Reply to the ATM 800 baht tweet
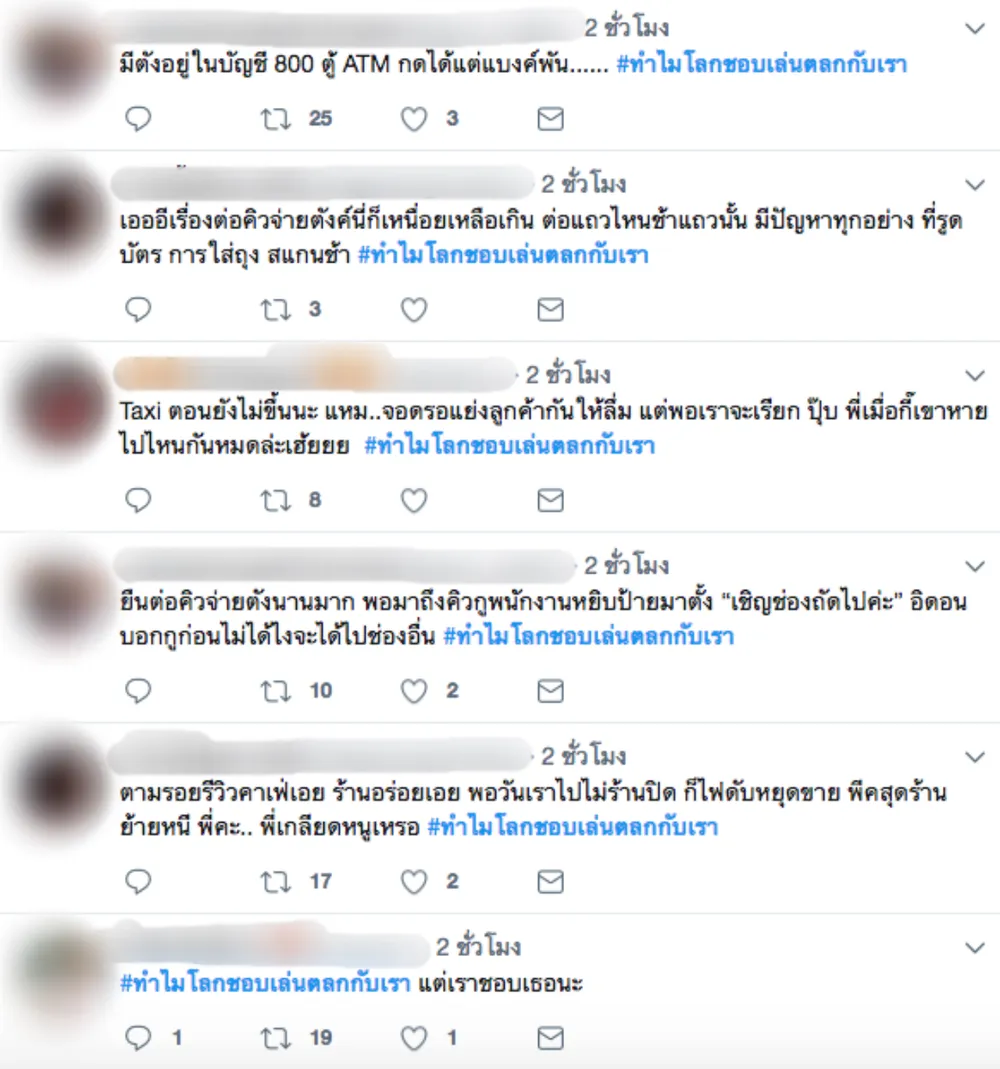The width and height of the screenshot is (1000, 1069). coord(138,119)
